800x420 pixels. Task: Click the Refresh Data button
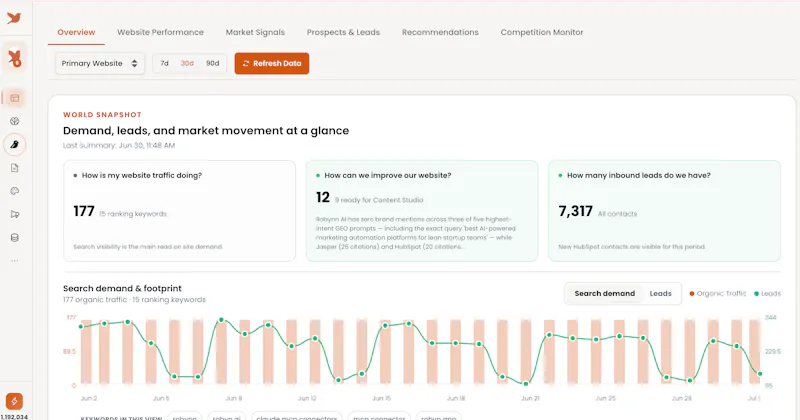point(272,63)
